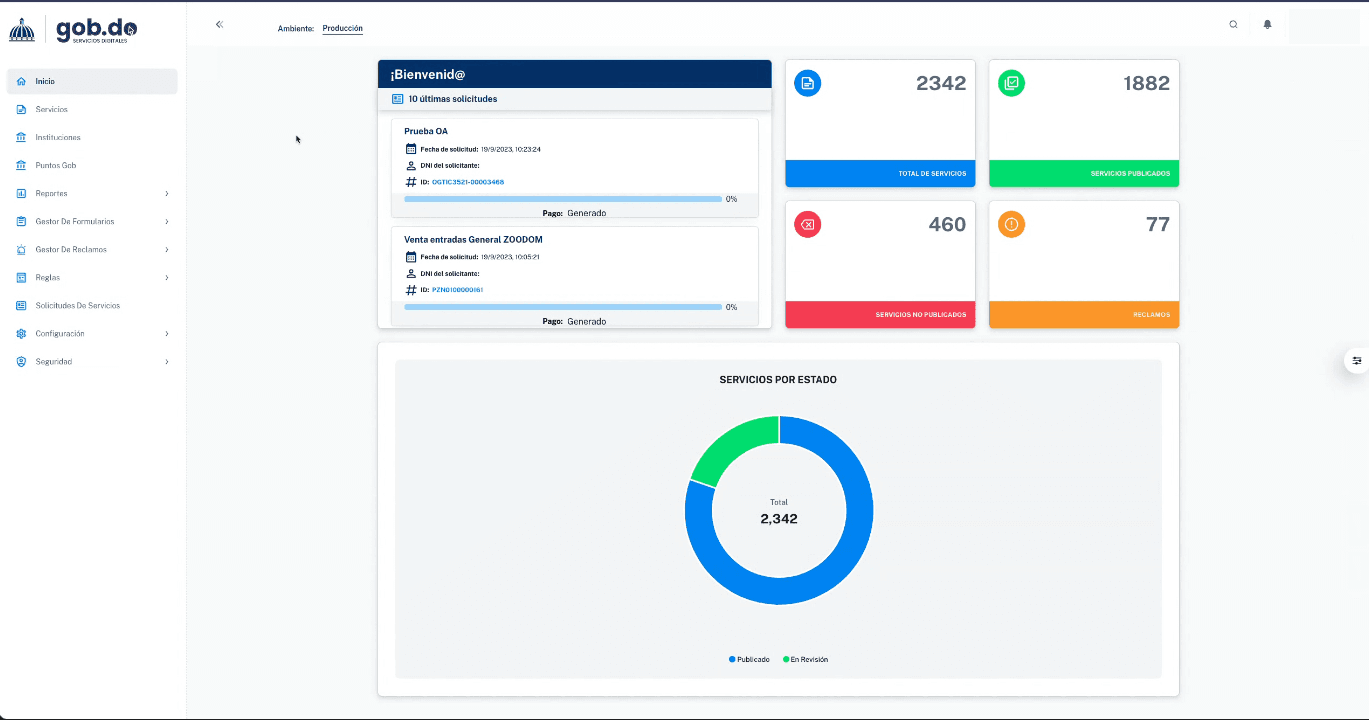The image size is (1369, 720).
Task: Click the Instituciones building icon
Action: click(21, 137)
